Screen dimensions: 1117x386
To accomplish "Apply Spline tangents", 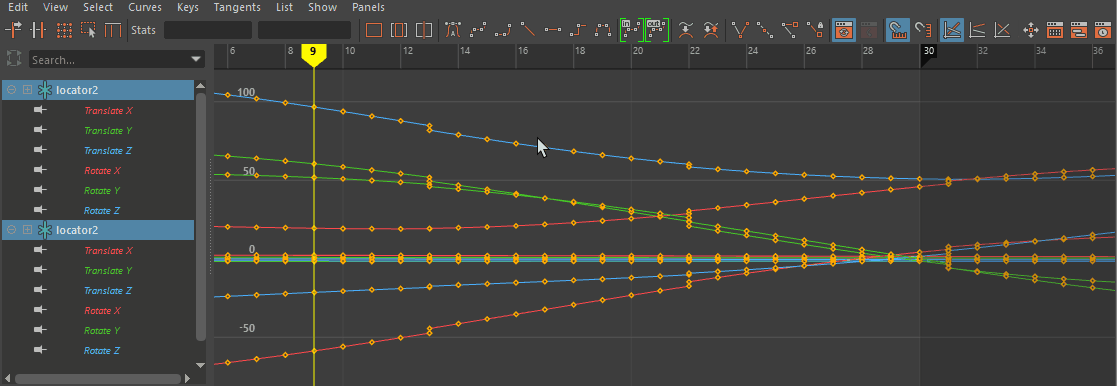I will tap(478, 30).
